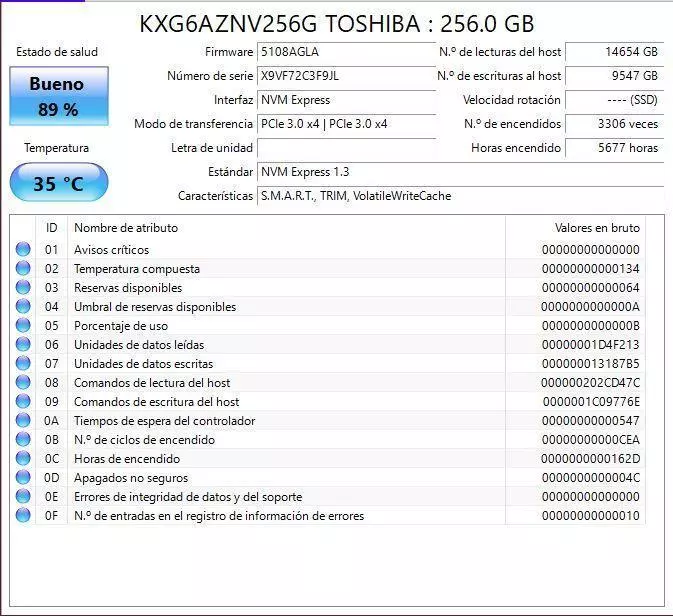Click the drive title KXG6AZNV256G TOSHIBA
The image size is (673, 616).
click(x=337, y=24)
